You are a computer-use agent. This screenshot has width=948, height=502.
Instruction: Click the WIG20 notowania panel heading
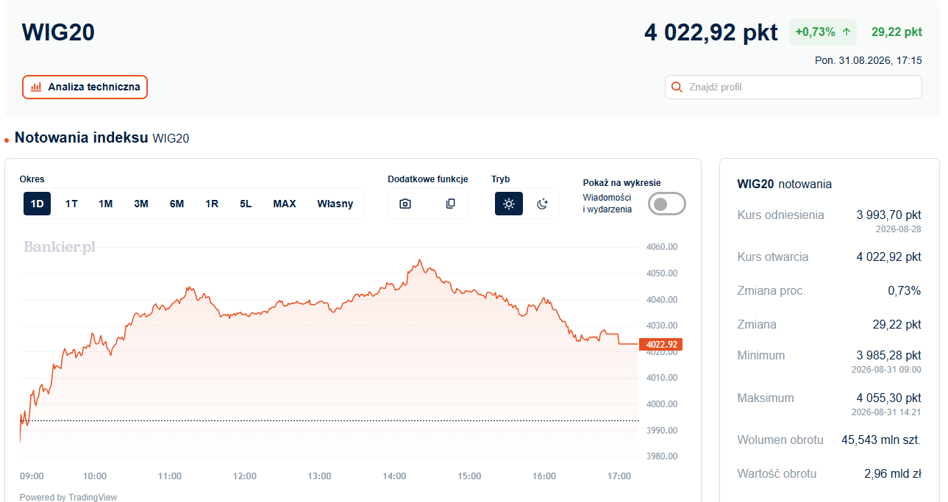pos(784,184)
